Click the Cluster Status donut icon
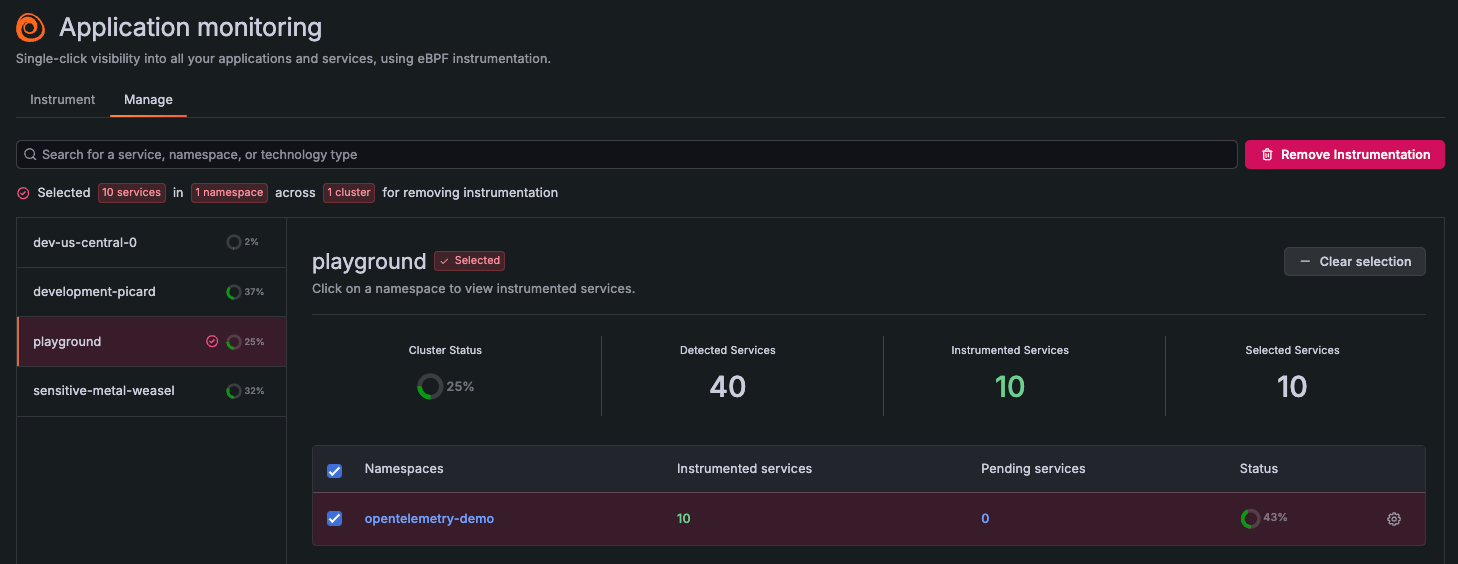This screenshot has width=1458, height=564. (430, 387)
